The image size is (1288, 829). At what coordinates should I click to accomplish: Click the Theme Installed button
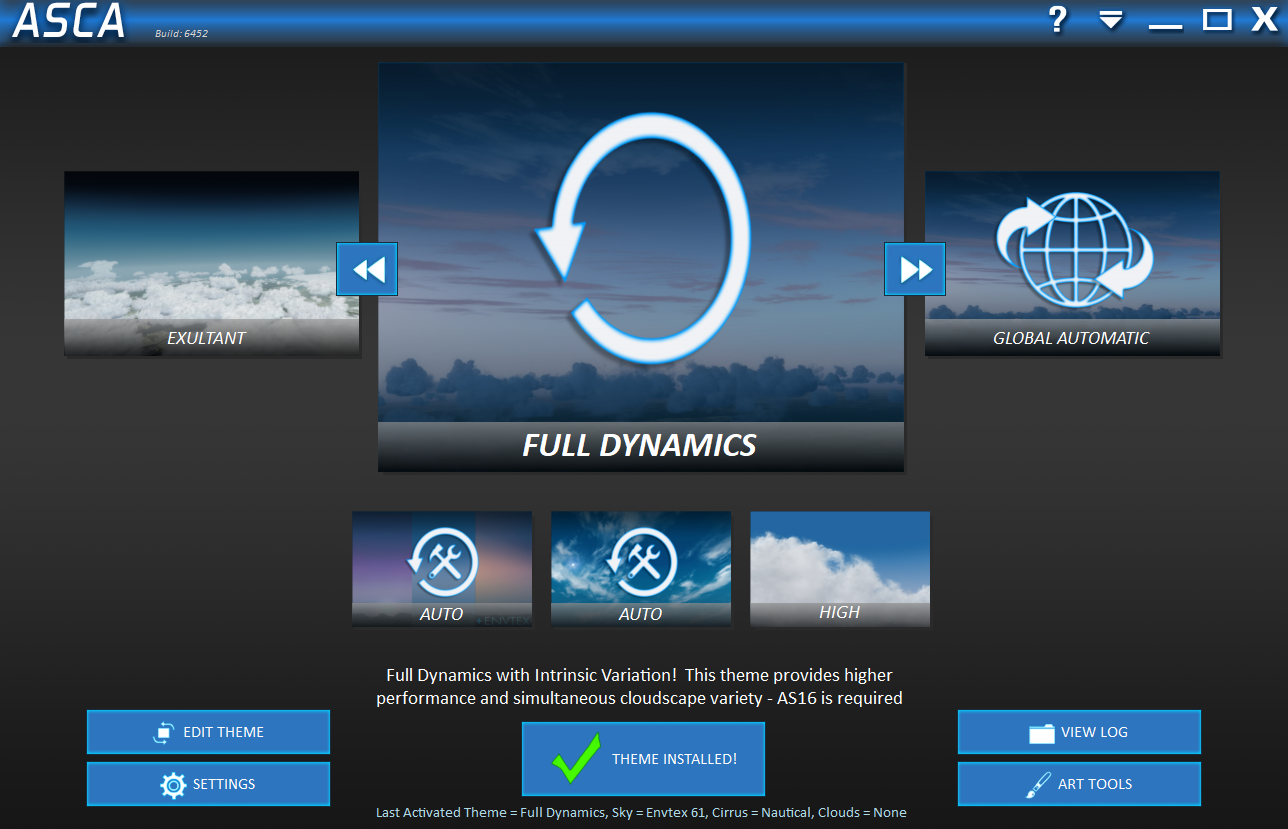pyautogui.click(x=643, y=759)
